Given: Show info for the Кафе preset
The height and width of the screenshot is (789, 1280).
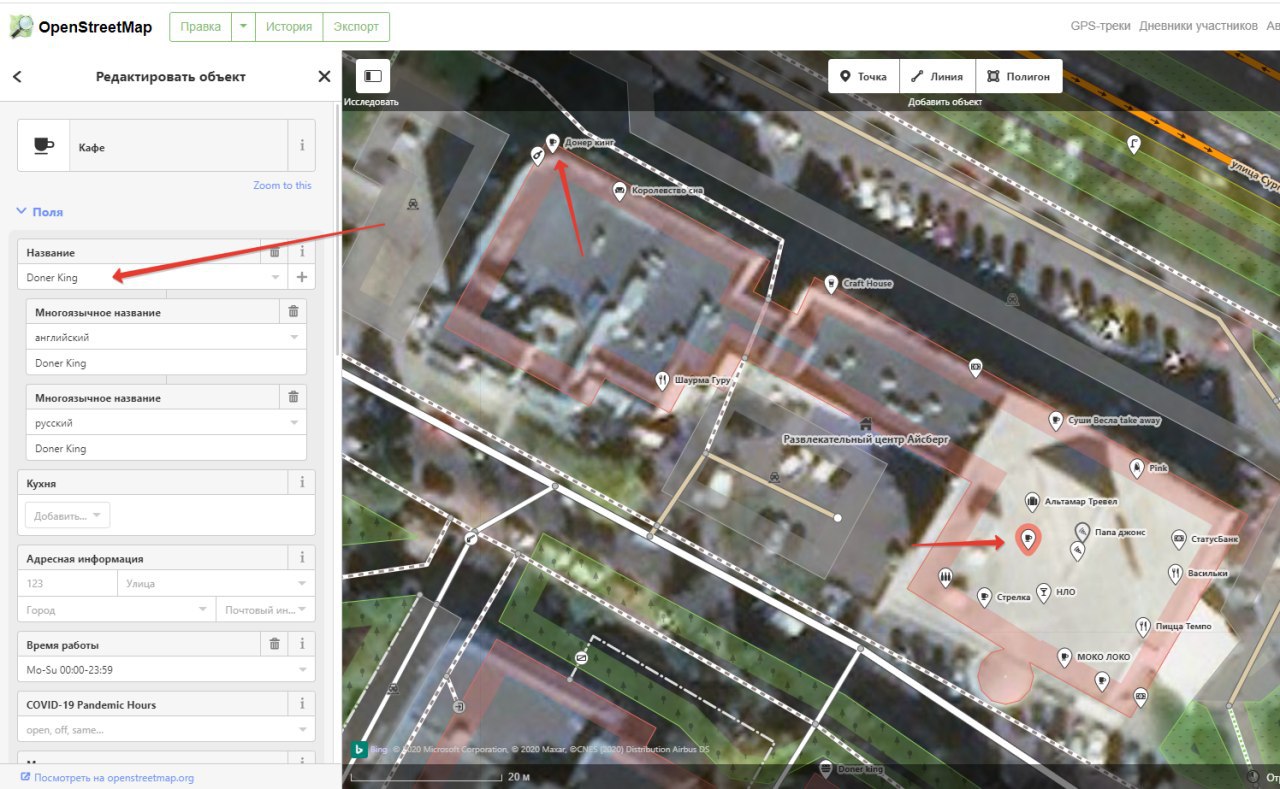Looking at the screenshot, I should coord(302,146).
